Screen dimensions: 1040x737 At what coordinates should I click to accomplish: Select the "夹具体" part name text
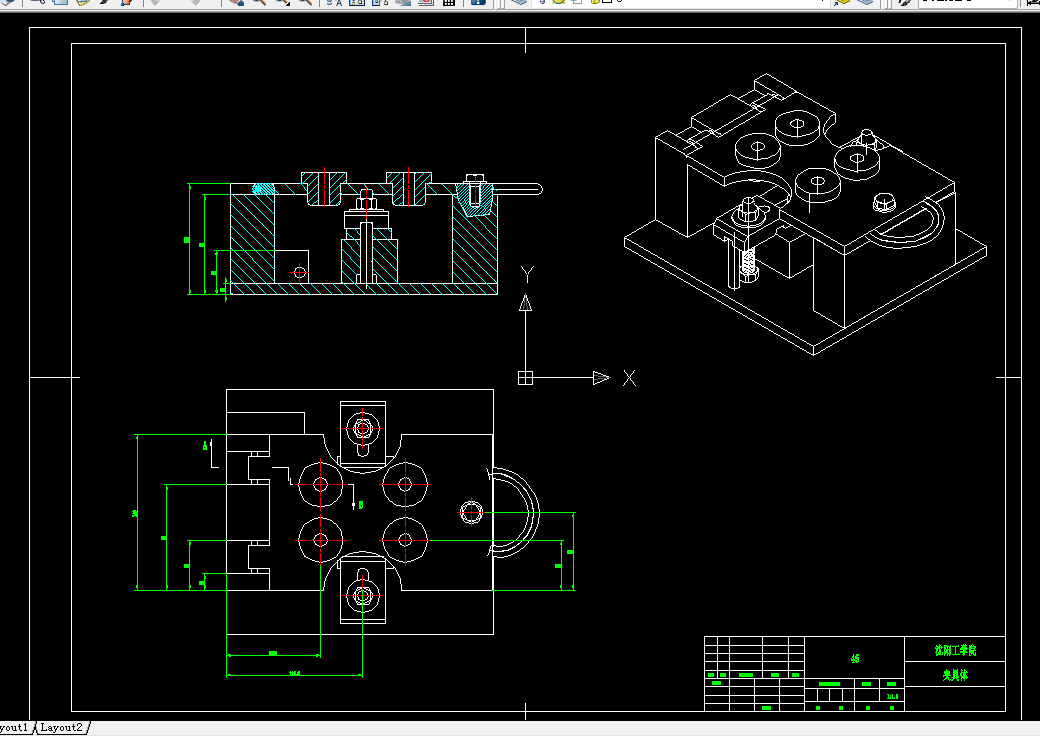955,675
